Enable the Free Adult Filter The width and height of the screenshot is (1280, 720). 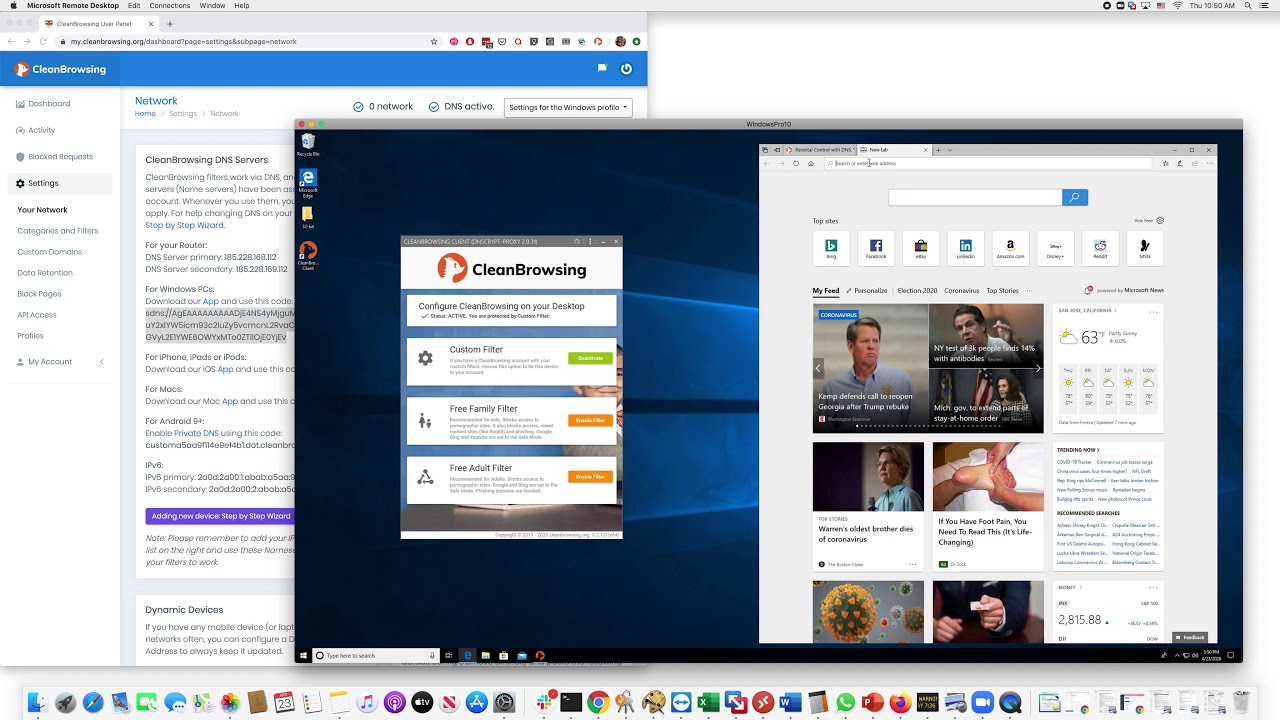[x=590, y=477]
